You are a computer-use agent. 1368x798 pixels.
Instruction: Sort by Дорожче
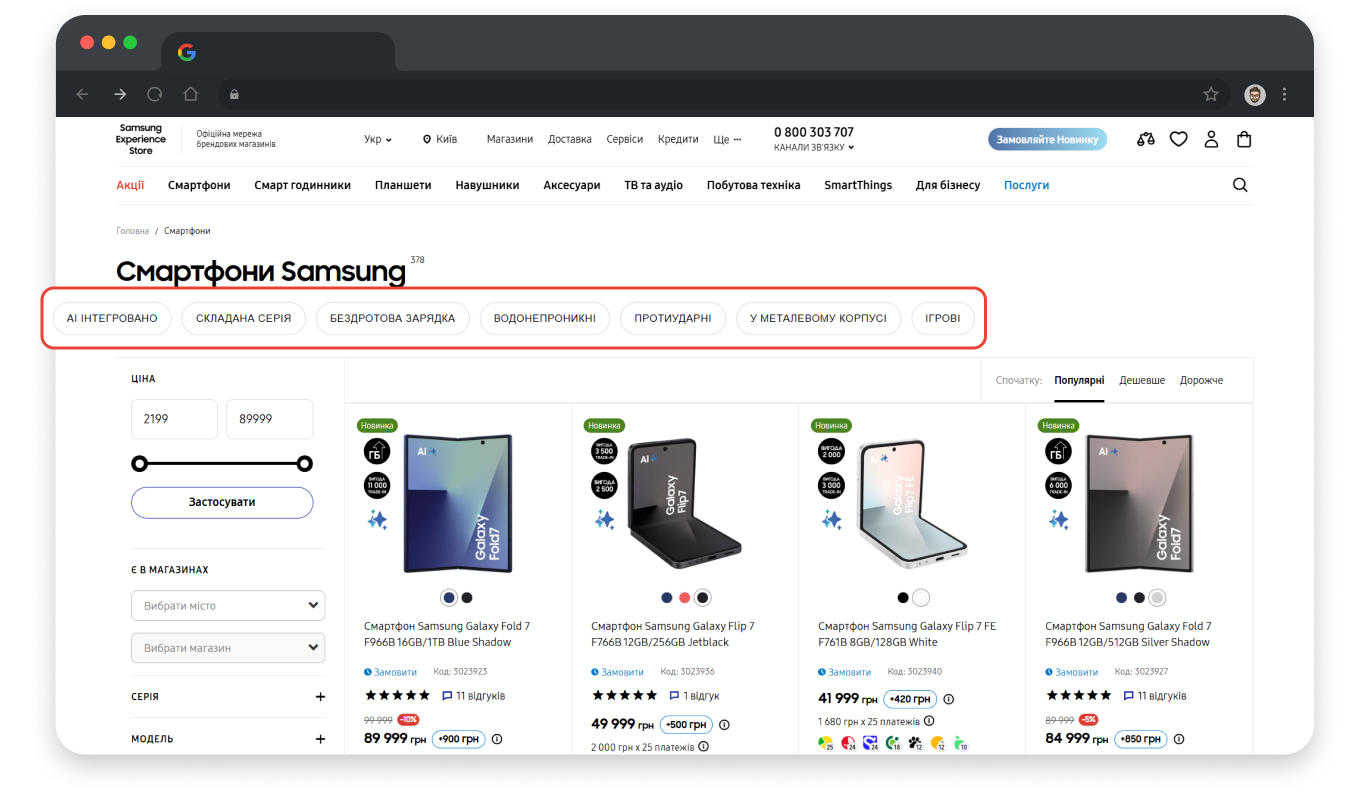(1201, 380)
